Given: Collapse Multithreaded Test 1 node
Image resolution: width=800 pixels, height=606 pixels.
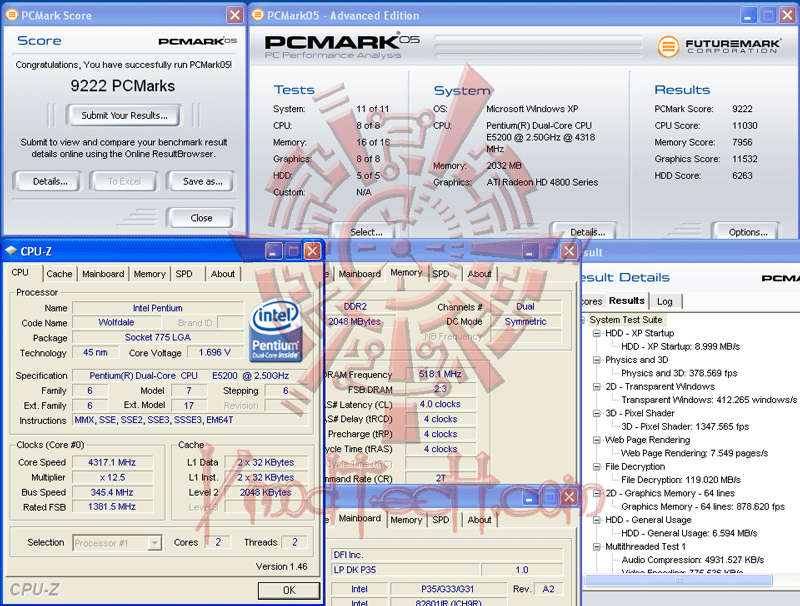Looking at the screenshot, I should point(596,547).
